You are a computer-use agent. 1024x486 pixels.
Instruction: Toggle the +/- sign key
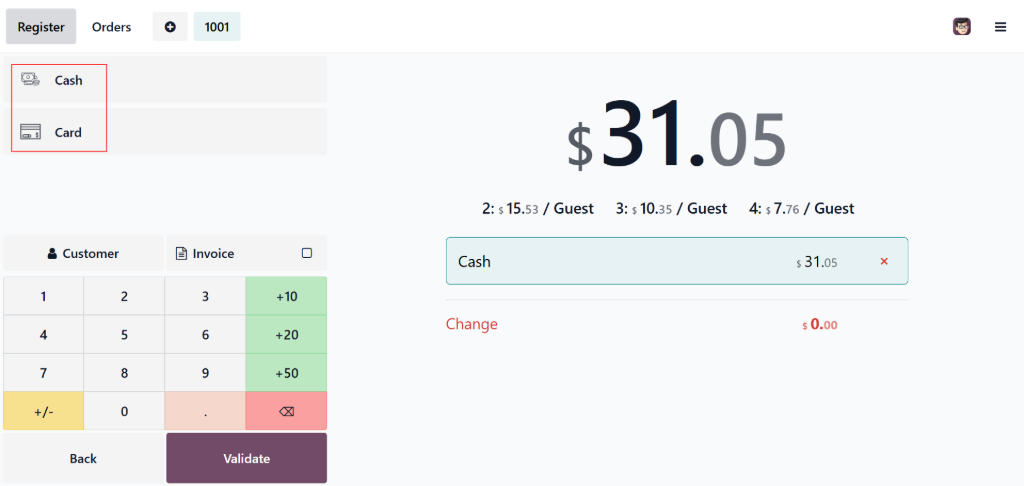(43, 411)
